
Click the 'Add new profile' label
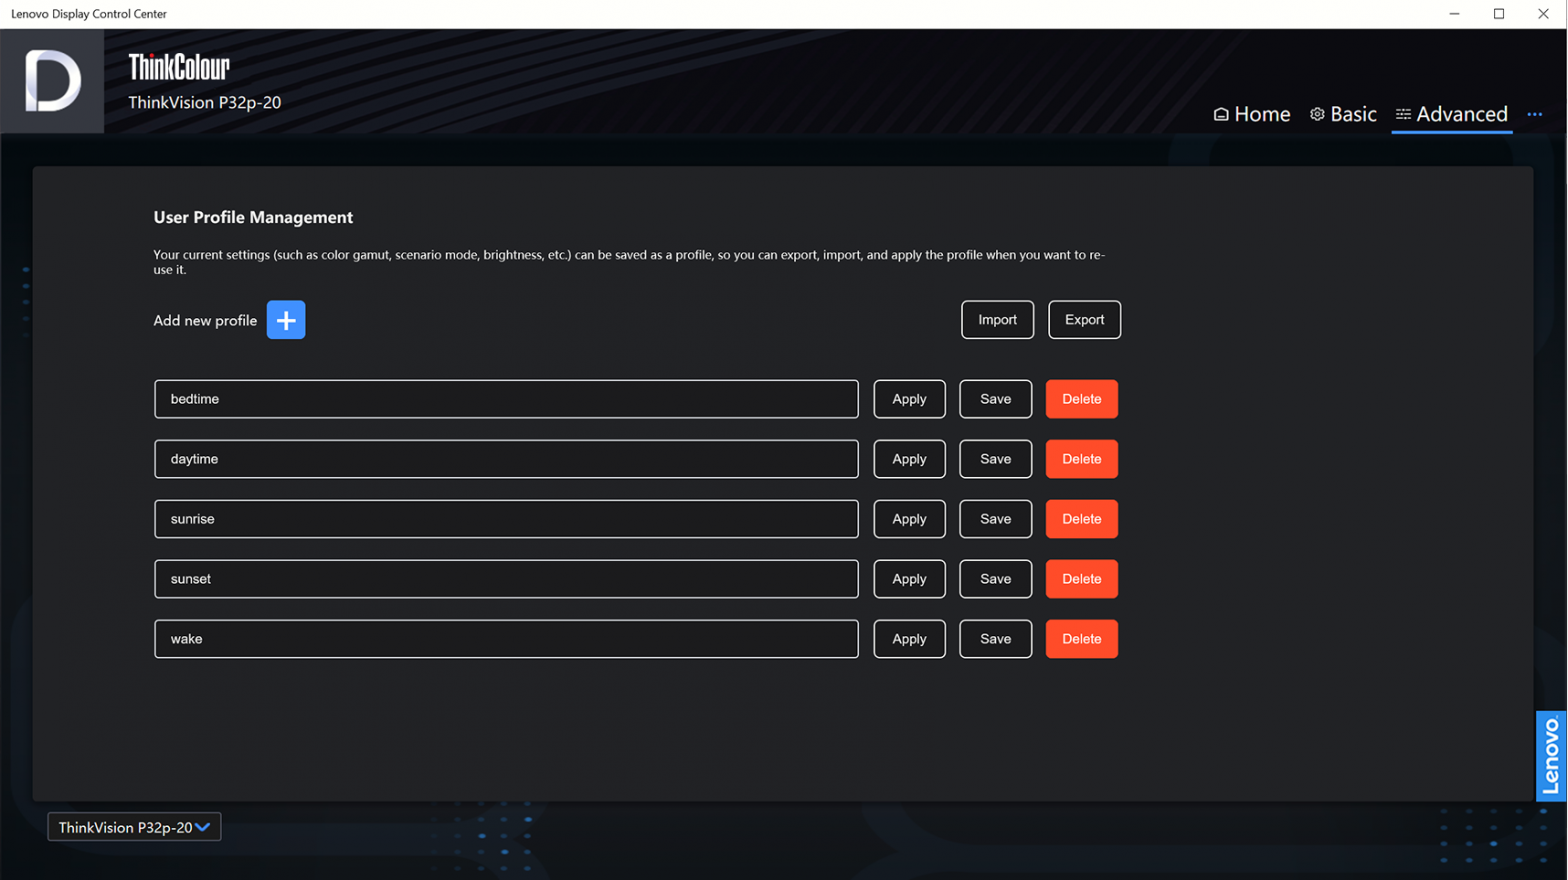(x=205, y=320)
